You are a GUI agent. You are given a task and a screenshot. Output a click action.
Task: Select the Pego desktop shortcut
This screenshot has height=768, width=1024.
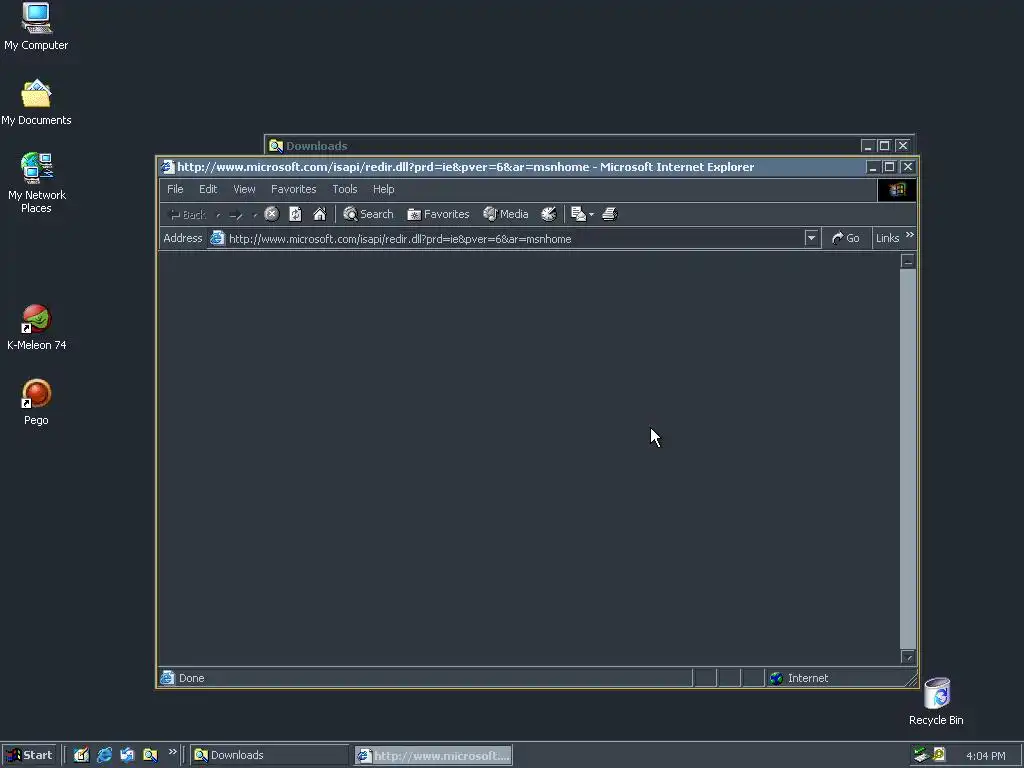[x=37, y=402]
